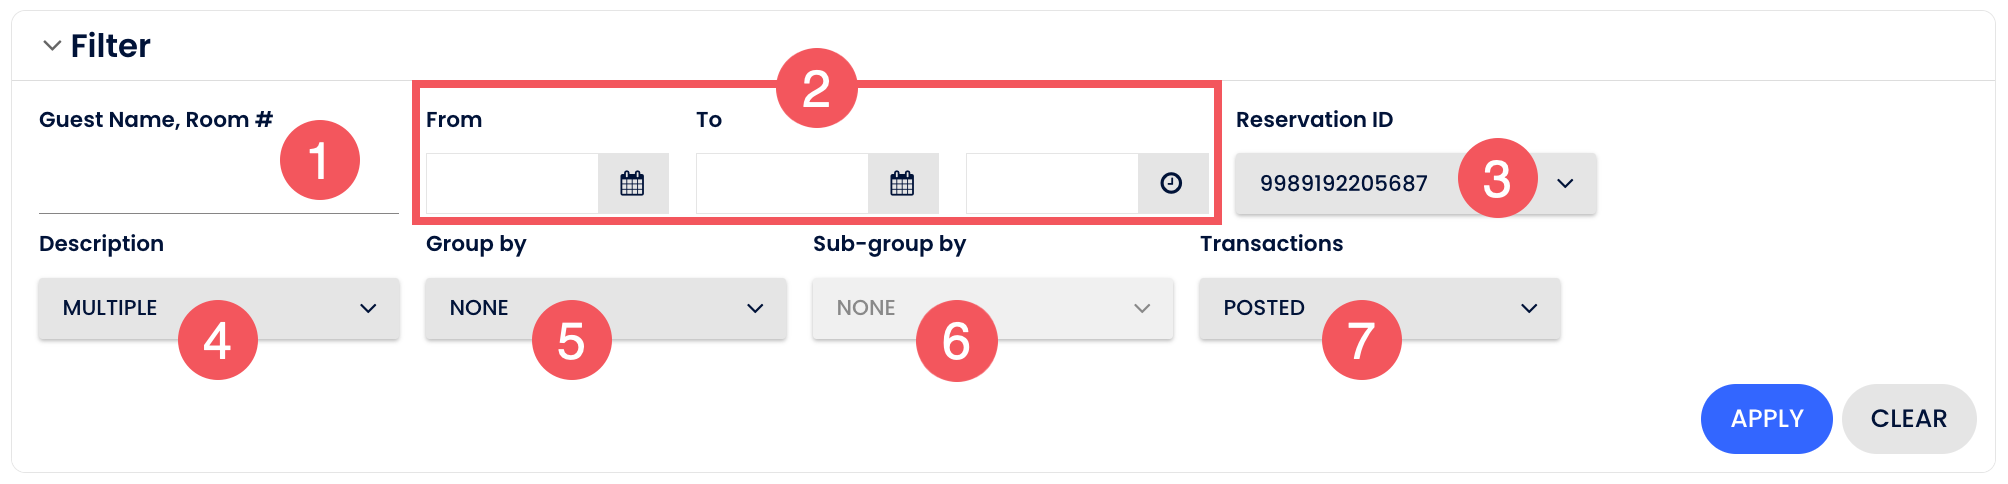Click the From date input field
This screenshot has height=484, width=2008.
[512, 183]
